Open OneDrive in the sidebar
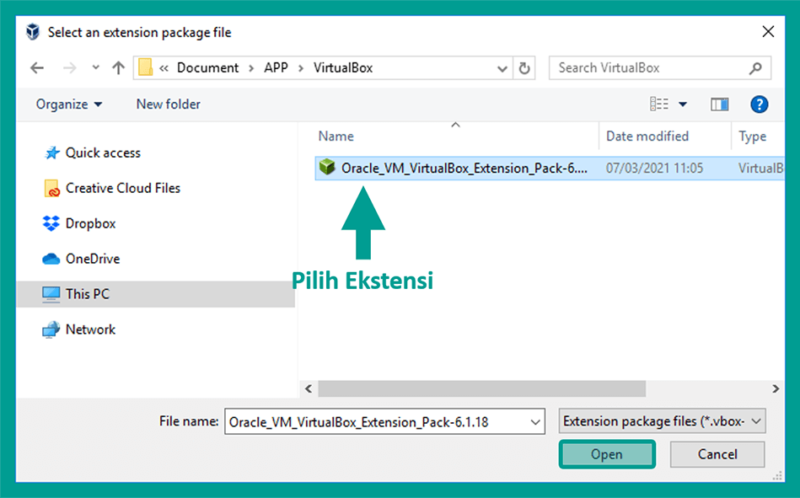This screenshot has width=800, height=498. coord(81,259)
